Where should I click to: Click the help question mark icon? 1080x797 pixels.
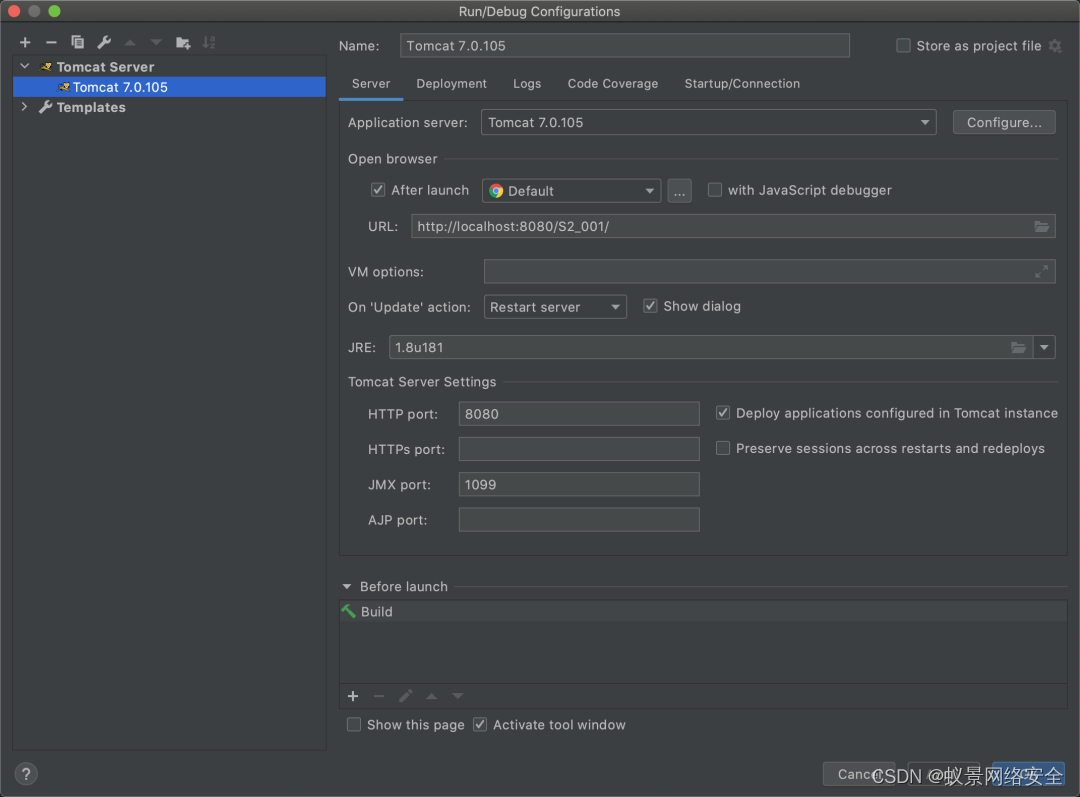pos(27,773)
